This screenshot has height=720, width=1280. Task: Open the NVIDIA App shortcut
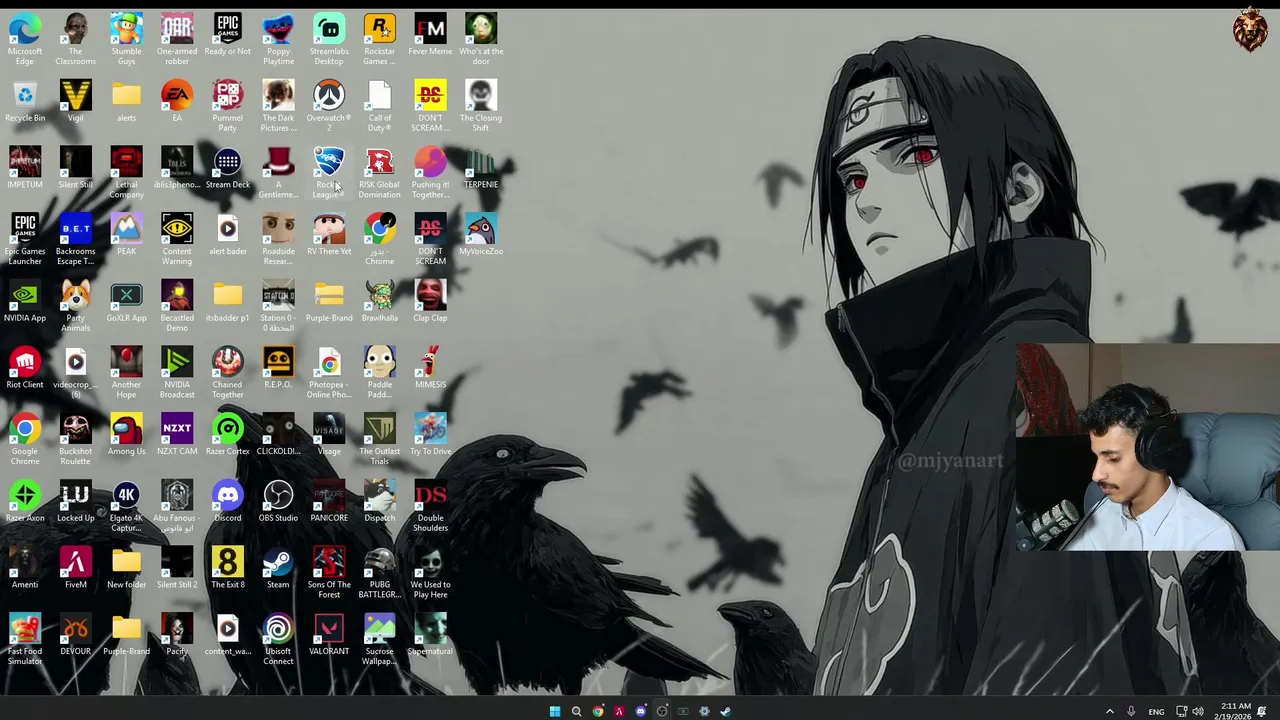[25, 301]
